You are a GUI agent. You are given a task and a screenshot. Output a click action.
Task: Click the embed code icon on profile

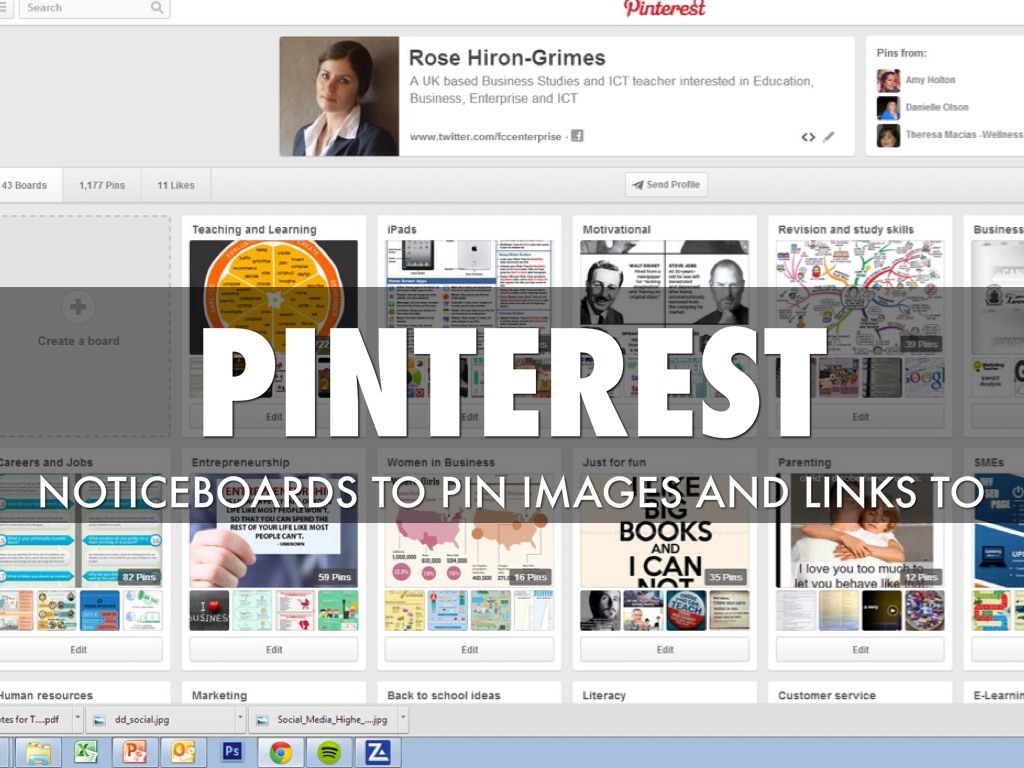[x=808, y=137]
